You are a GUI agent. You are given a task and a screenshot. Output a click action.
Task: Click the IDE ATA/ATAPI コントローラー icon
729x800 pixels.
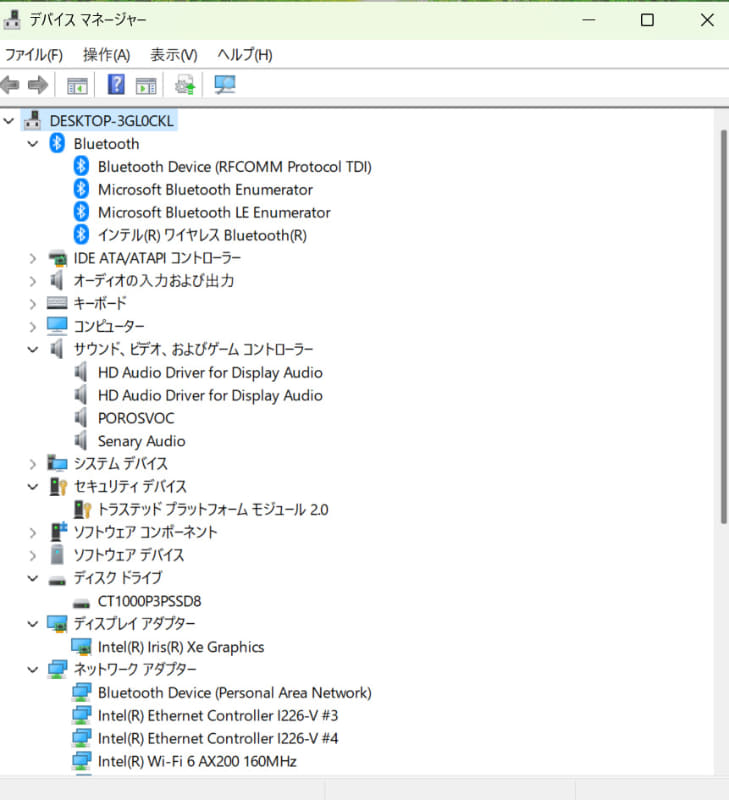point(58,258)
